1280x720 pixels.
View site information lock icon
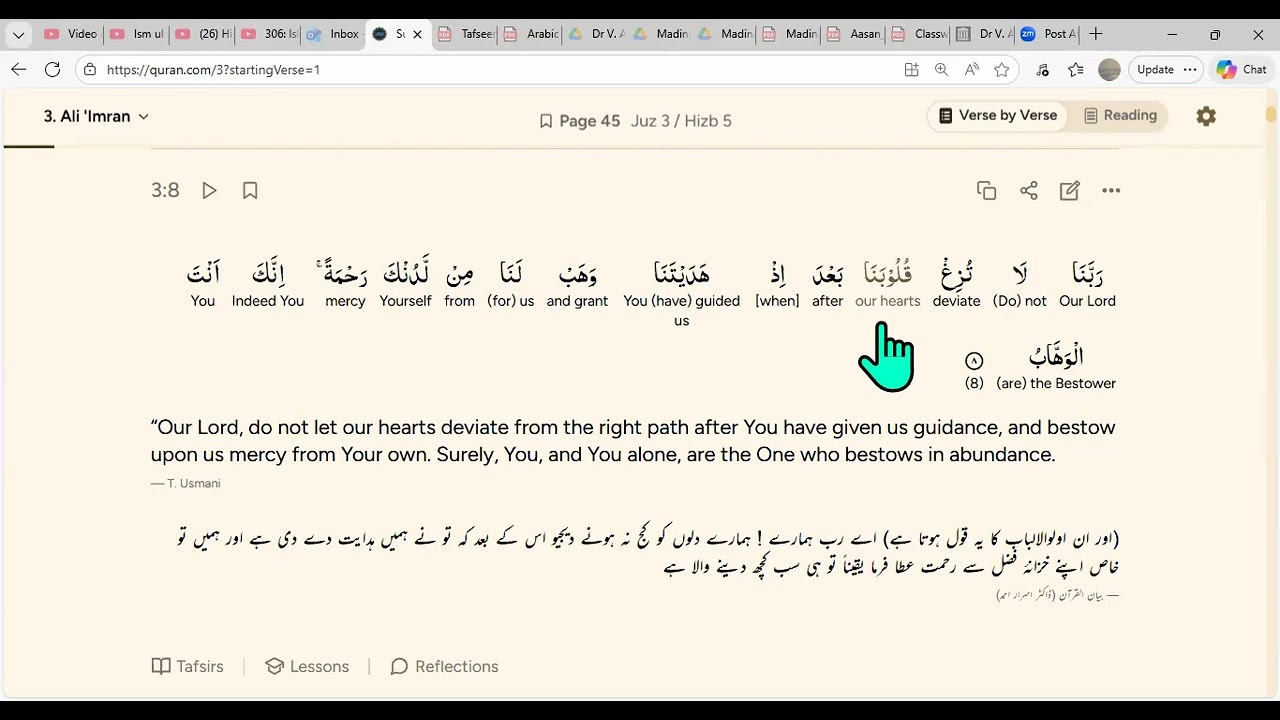click(x=90, y=70)
